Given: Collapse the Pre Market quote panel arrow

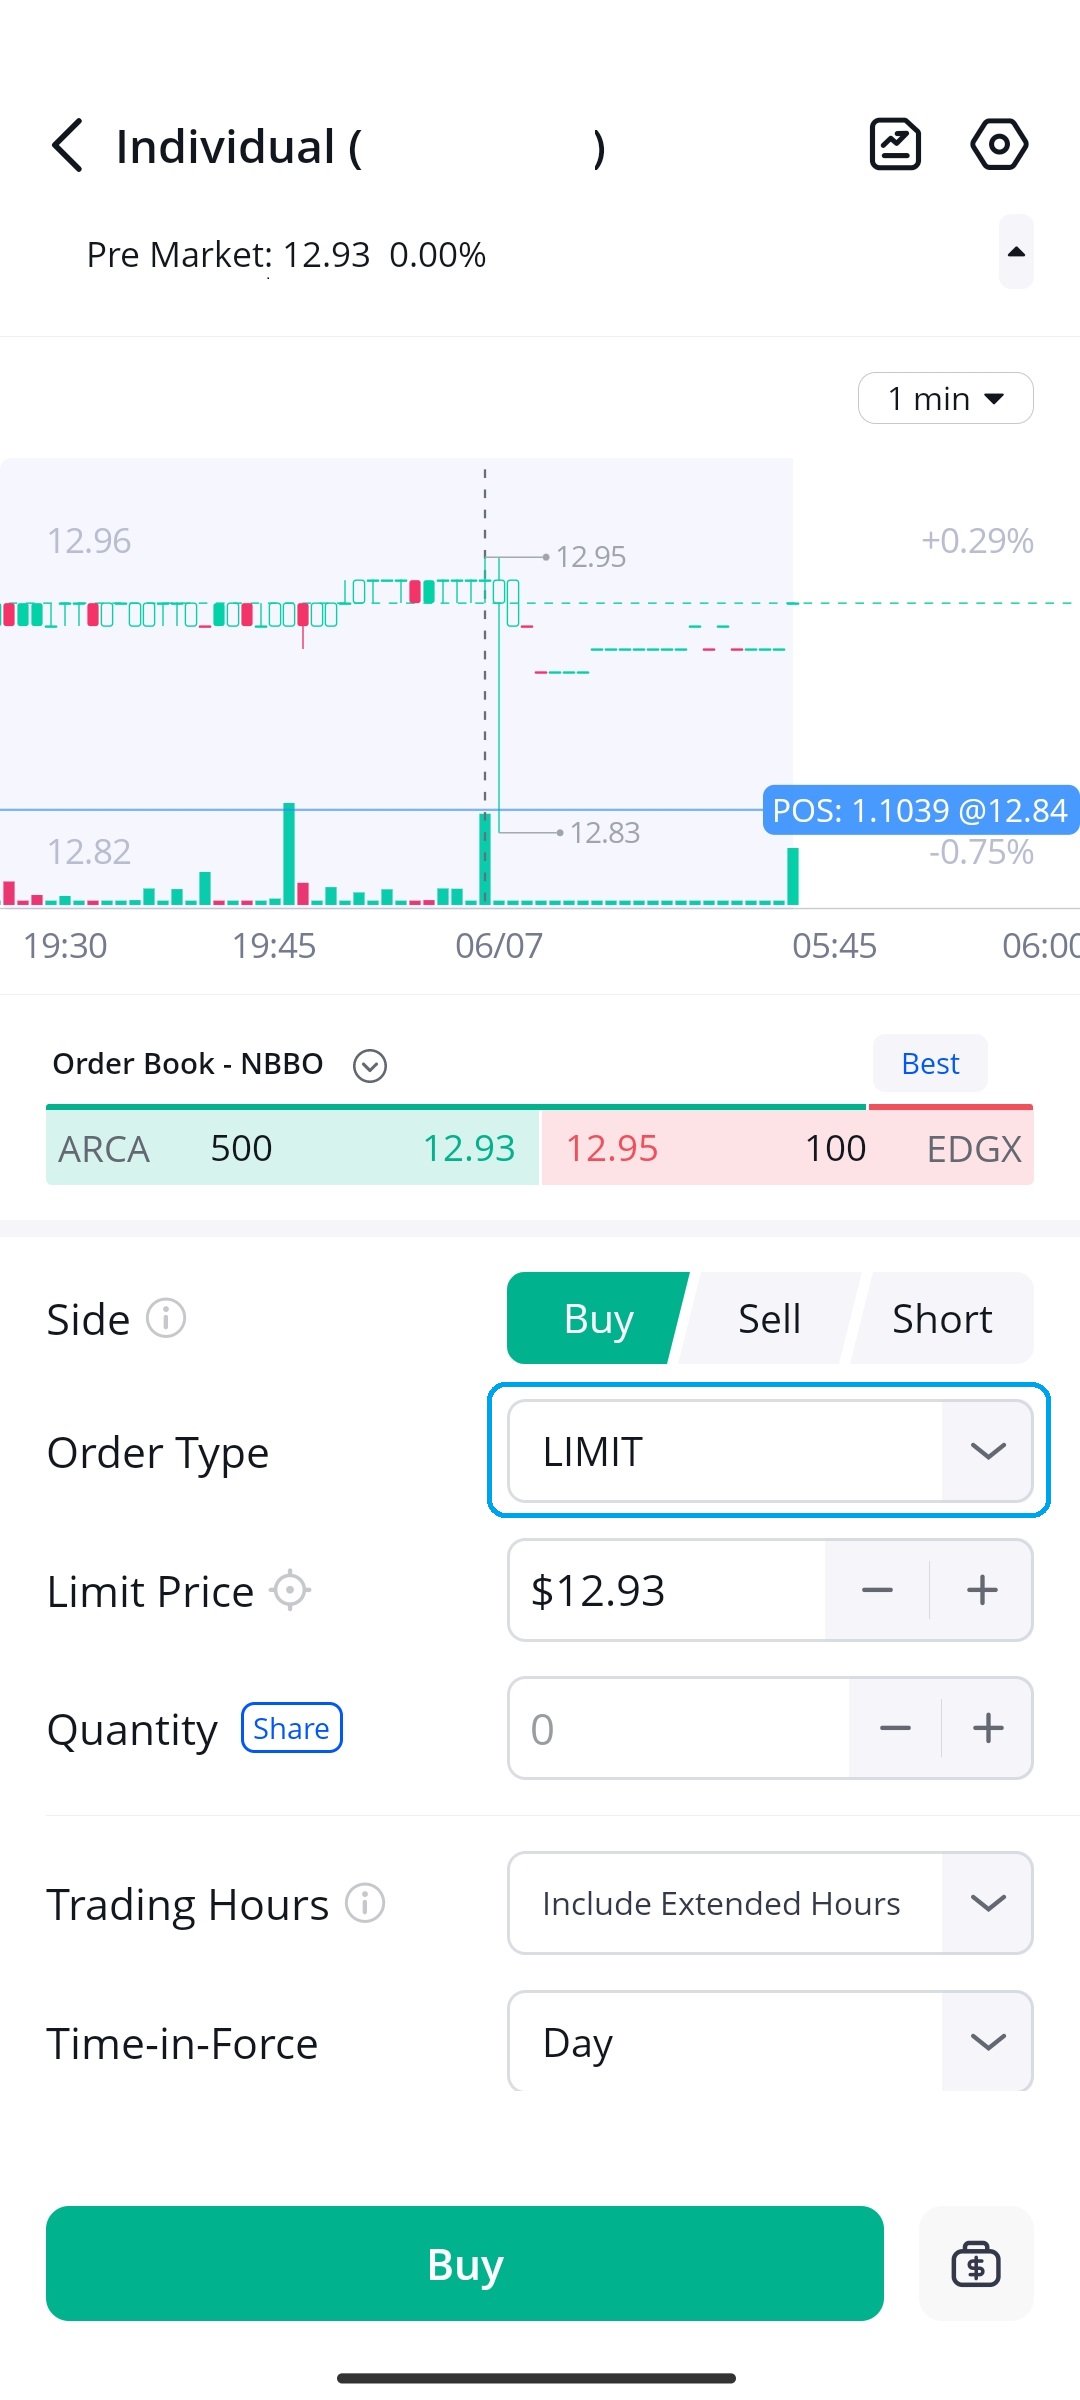Looking at the screenshot, I should tap(1016, 252).
